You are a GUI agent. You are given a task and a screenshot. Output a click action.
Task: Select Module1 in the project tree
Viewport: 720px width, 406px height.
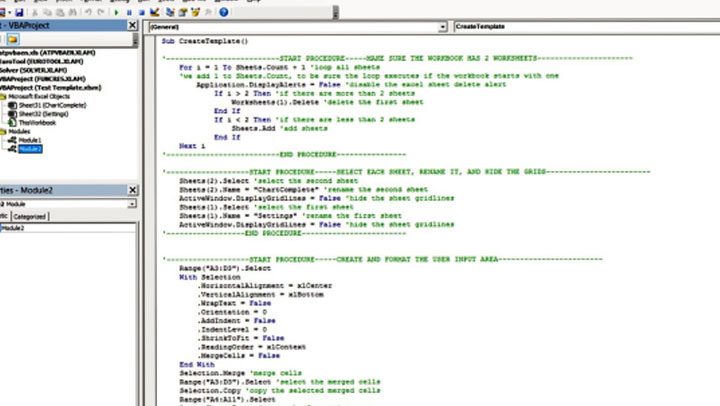[x=31, y=139]
